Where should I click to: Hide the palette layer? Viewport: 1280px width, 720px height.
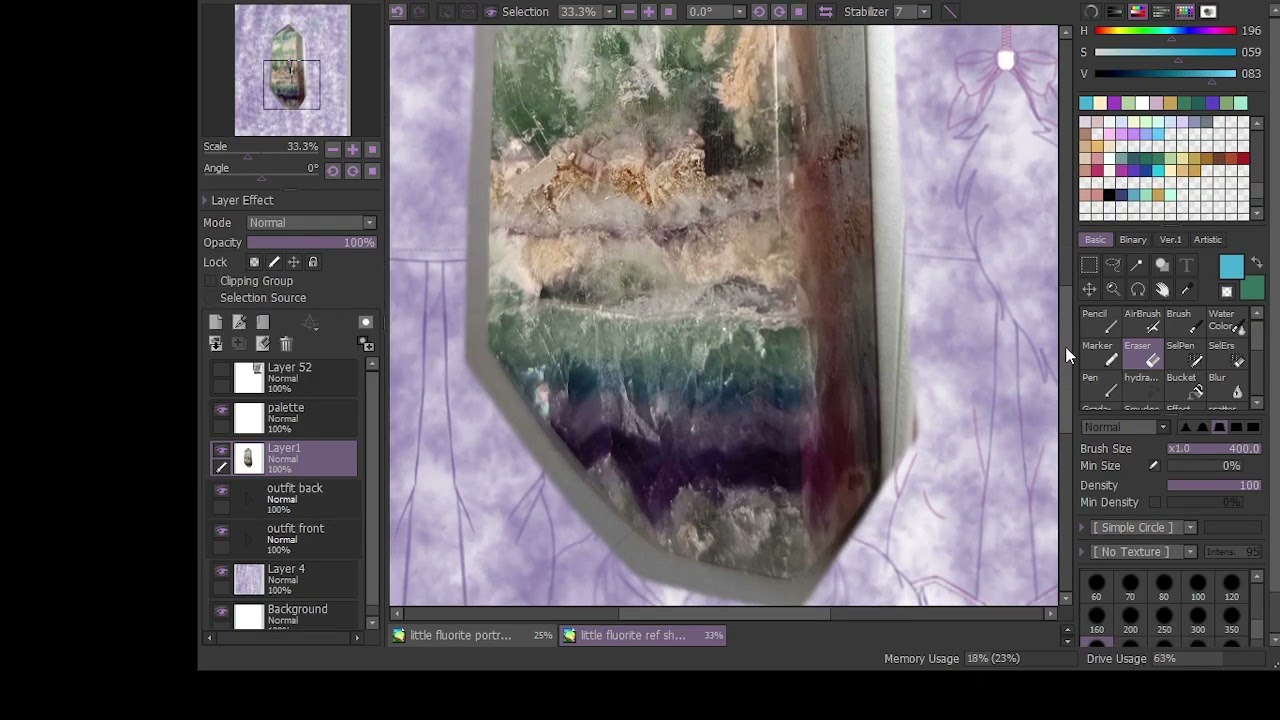(222, 410)
